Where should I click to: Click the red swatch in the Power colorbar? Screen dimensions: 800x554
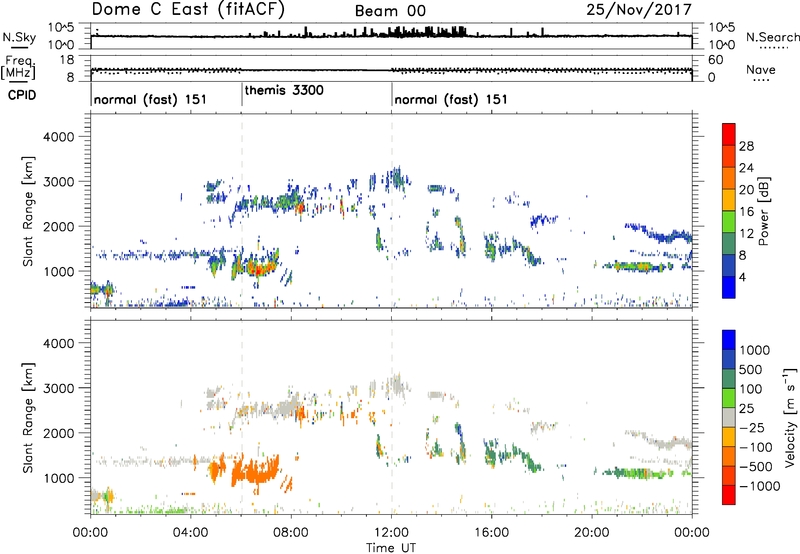click(x=729, y=134)
